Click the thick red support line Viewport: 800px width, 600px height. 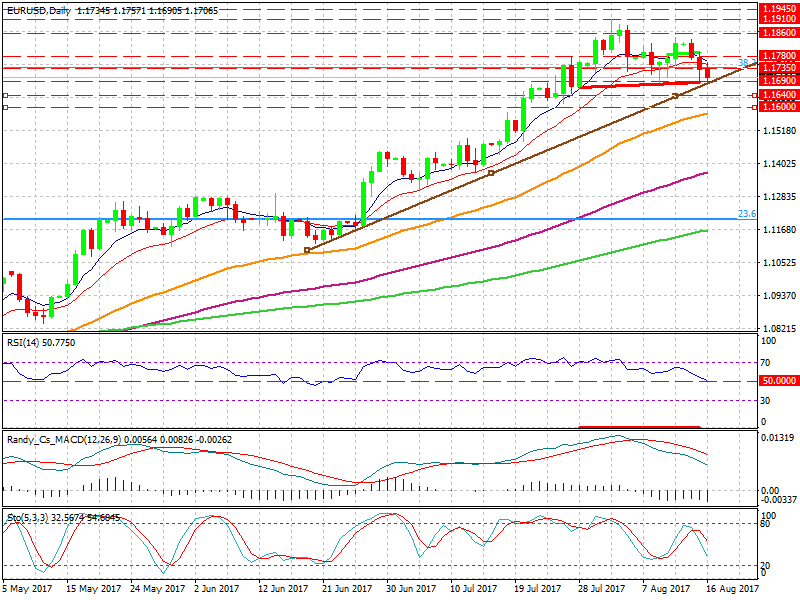click(x=640, y=85)
